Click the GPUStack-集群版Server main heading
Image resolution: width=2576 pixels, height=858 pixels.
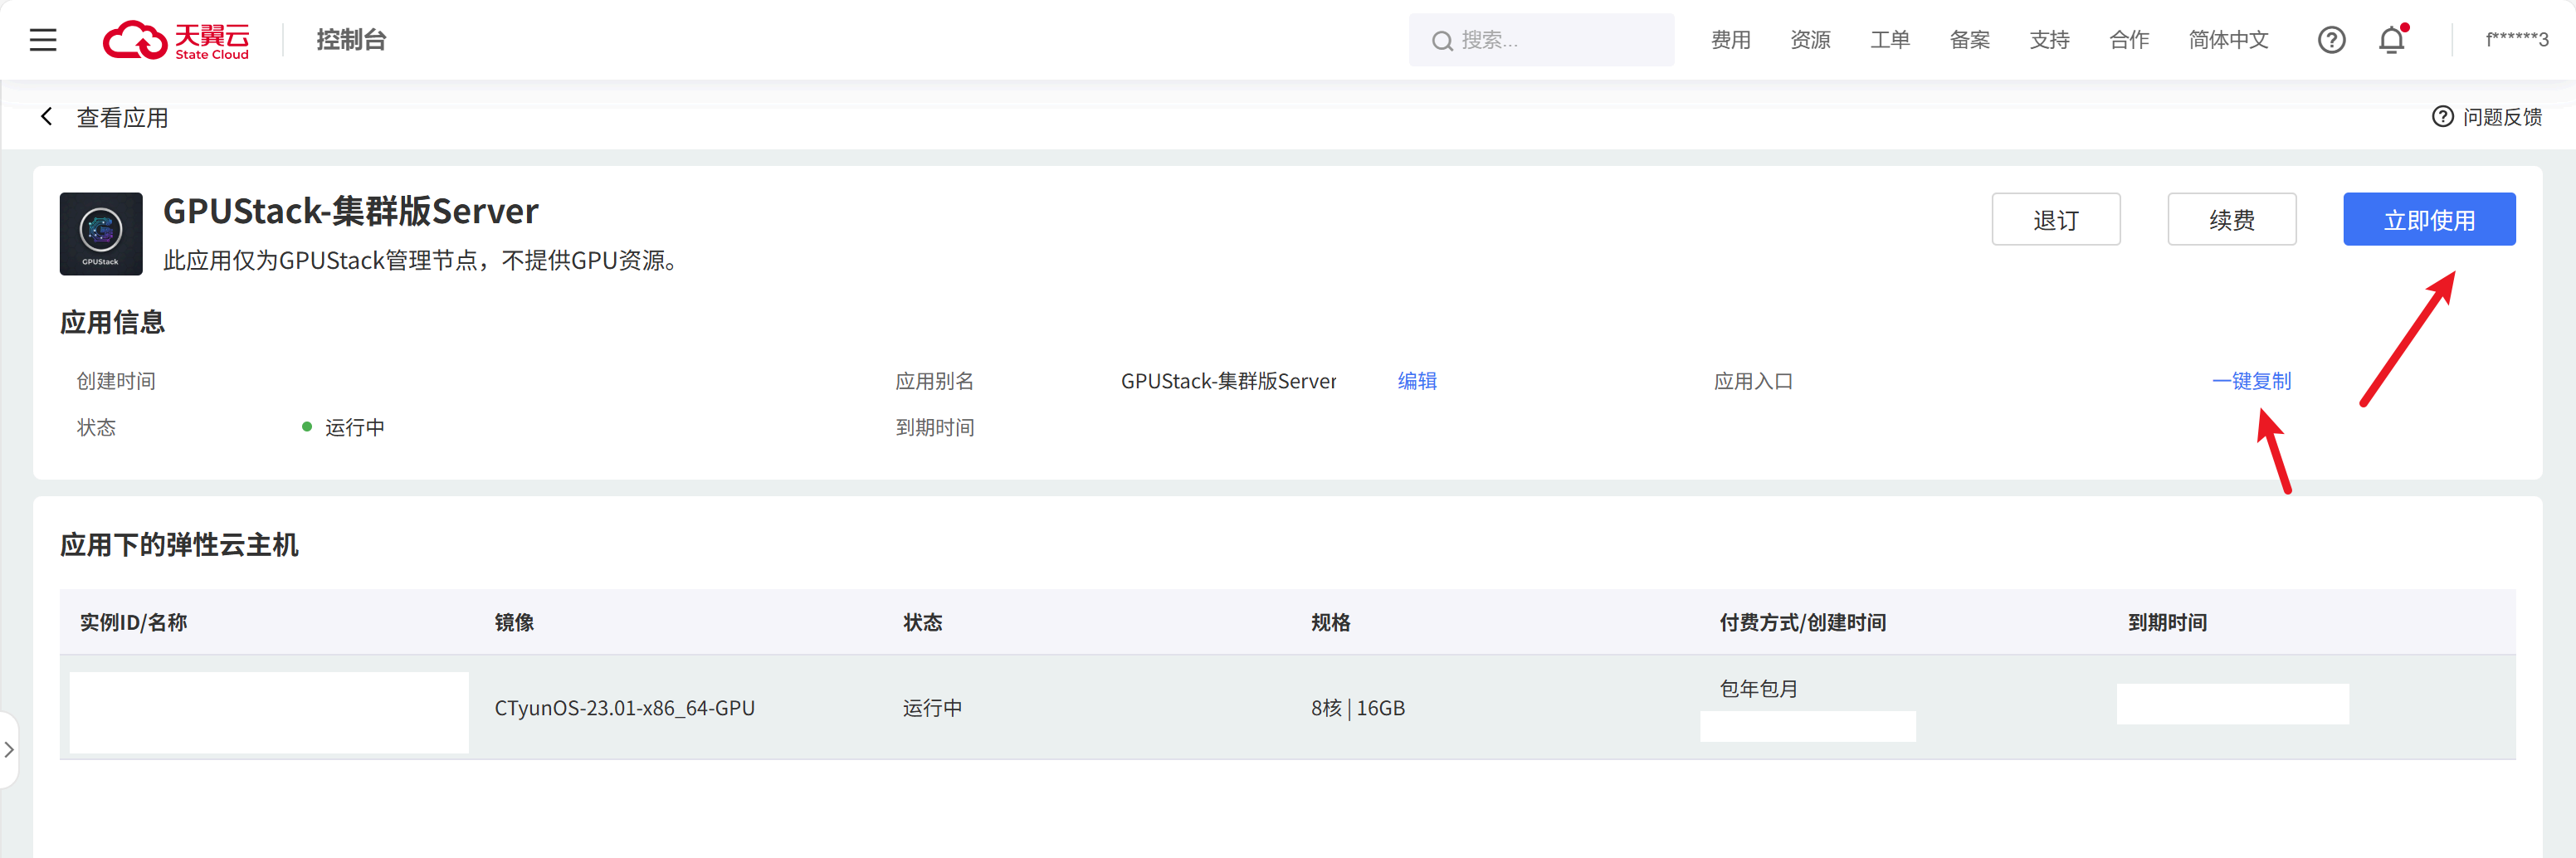click(x=351, y=211)
